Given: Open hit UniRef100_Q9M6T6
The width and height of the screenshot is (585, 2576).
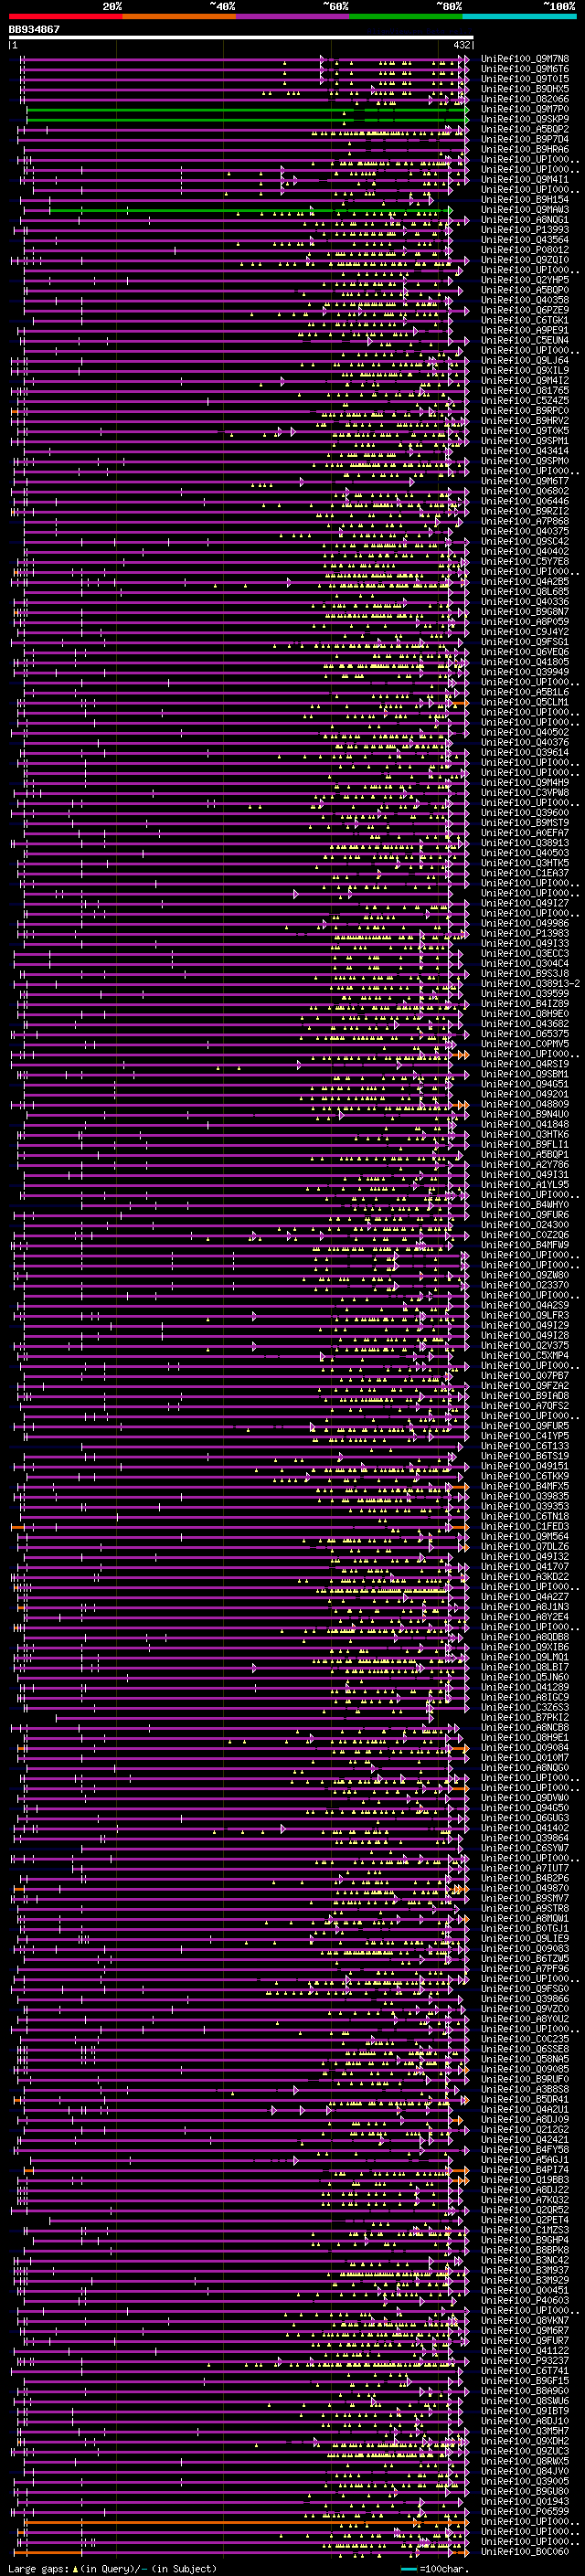Looking at the screenshot, I should [525, 69].
